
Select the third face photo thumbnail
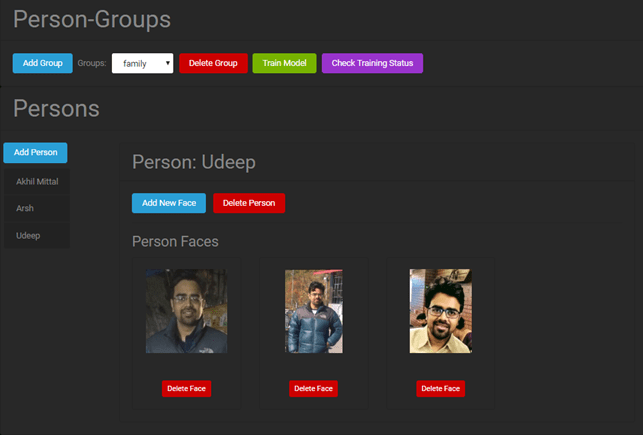pos(440,311)
